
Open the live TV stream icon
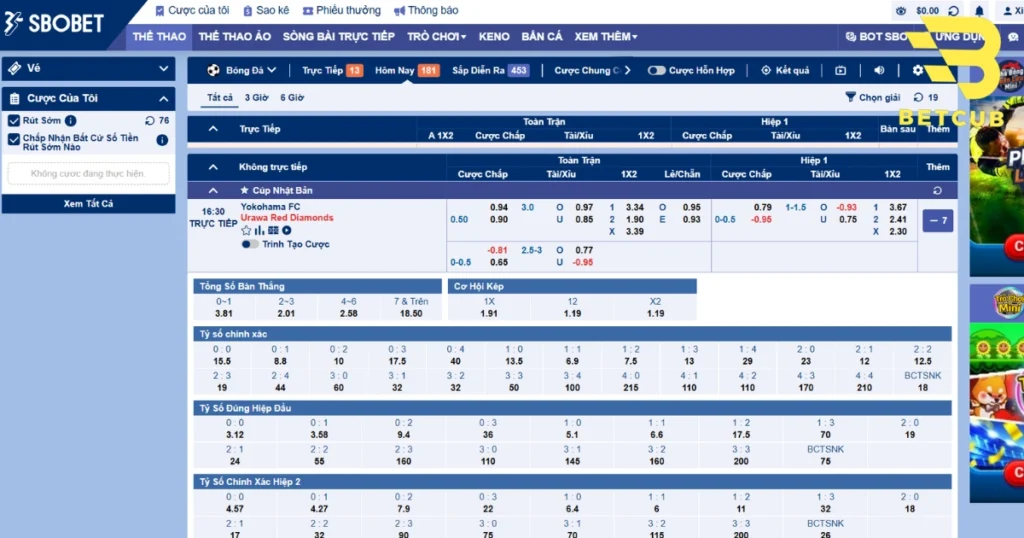[840, 71]
